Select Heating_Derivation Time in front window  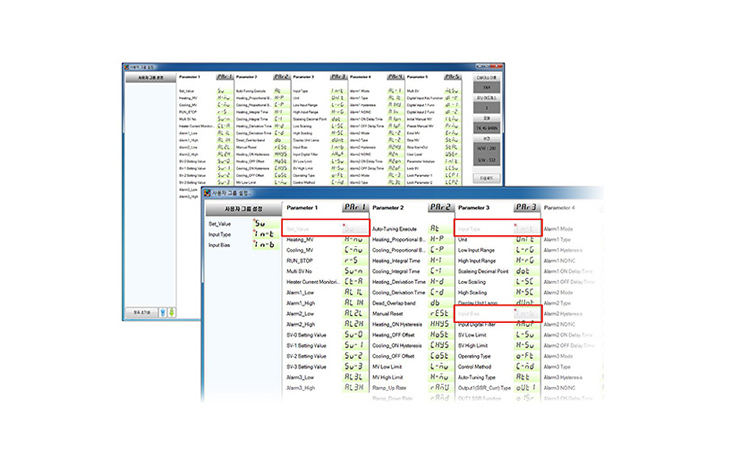(x=399, y=282)
